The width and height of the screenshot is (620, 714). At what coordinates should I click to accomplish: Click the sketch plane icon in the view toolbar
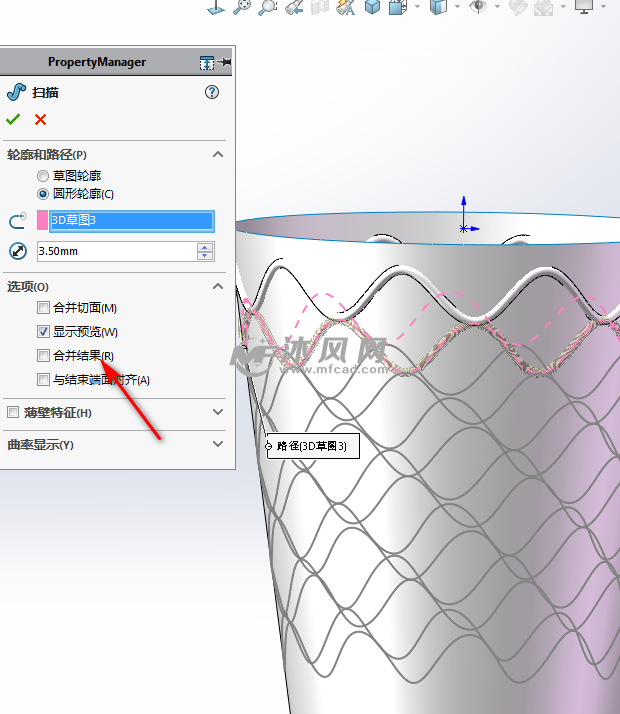[216, 7]
